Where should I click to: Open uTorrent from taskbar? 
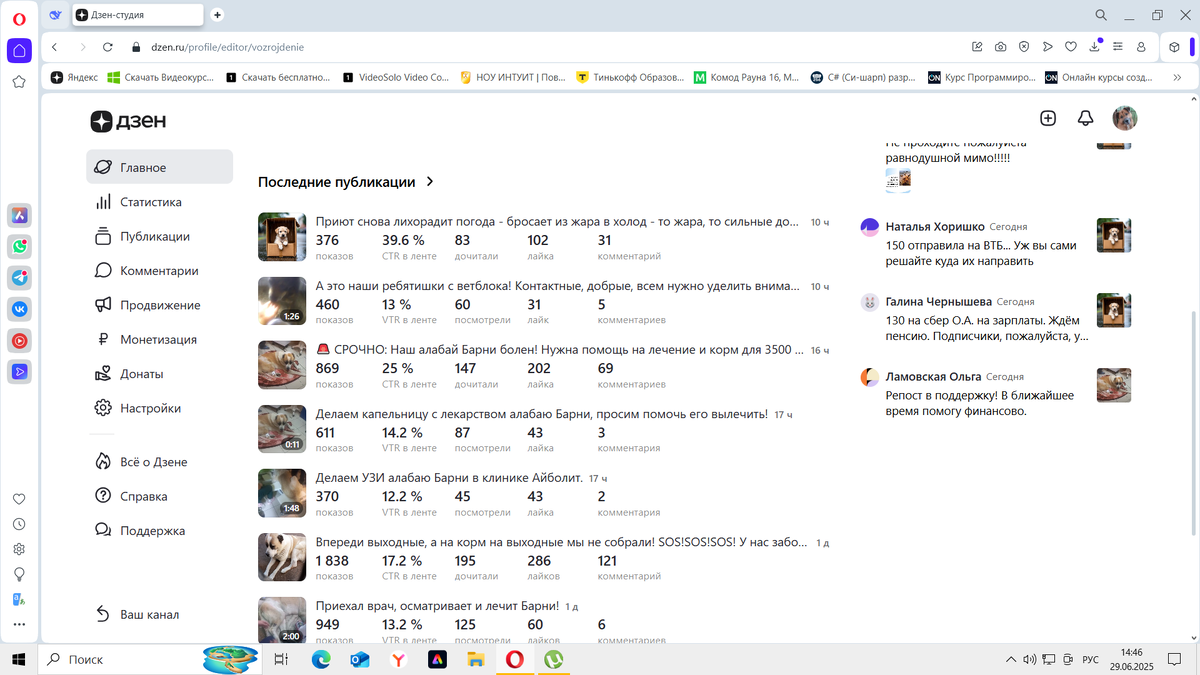pyautogui.click(x=553, y=659)
